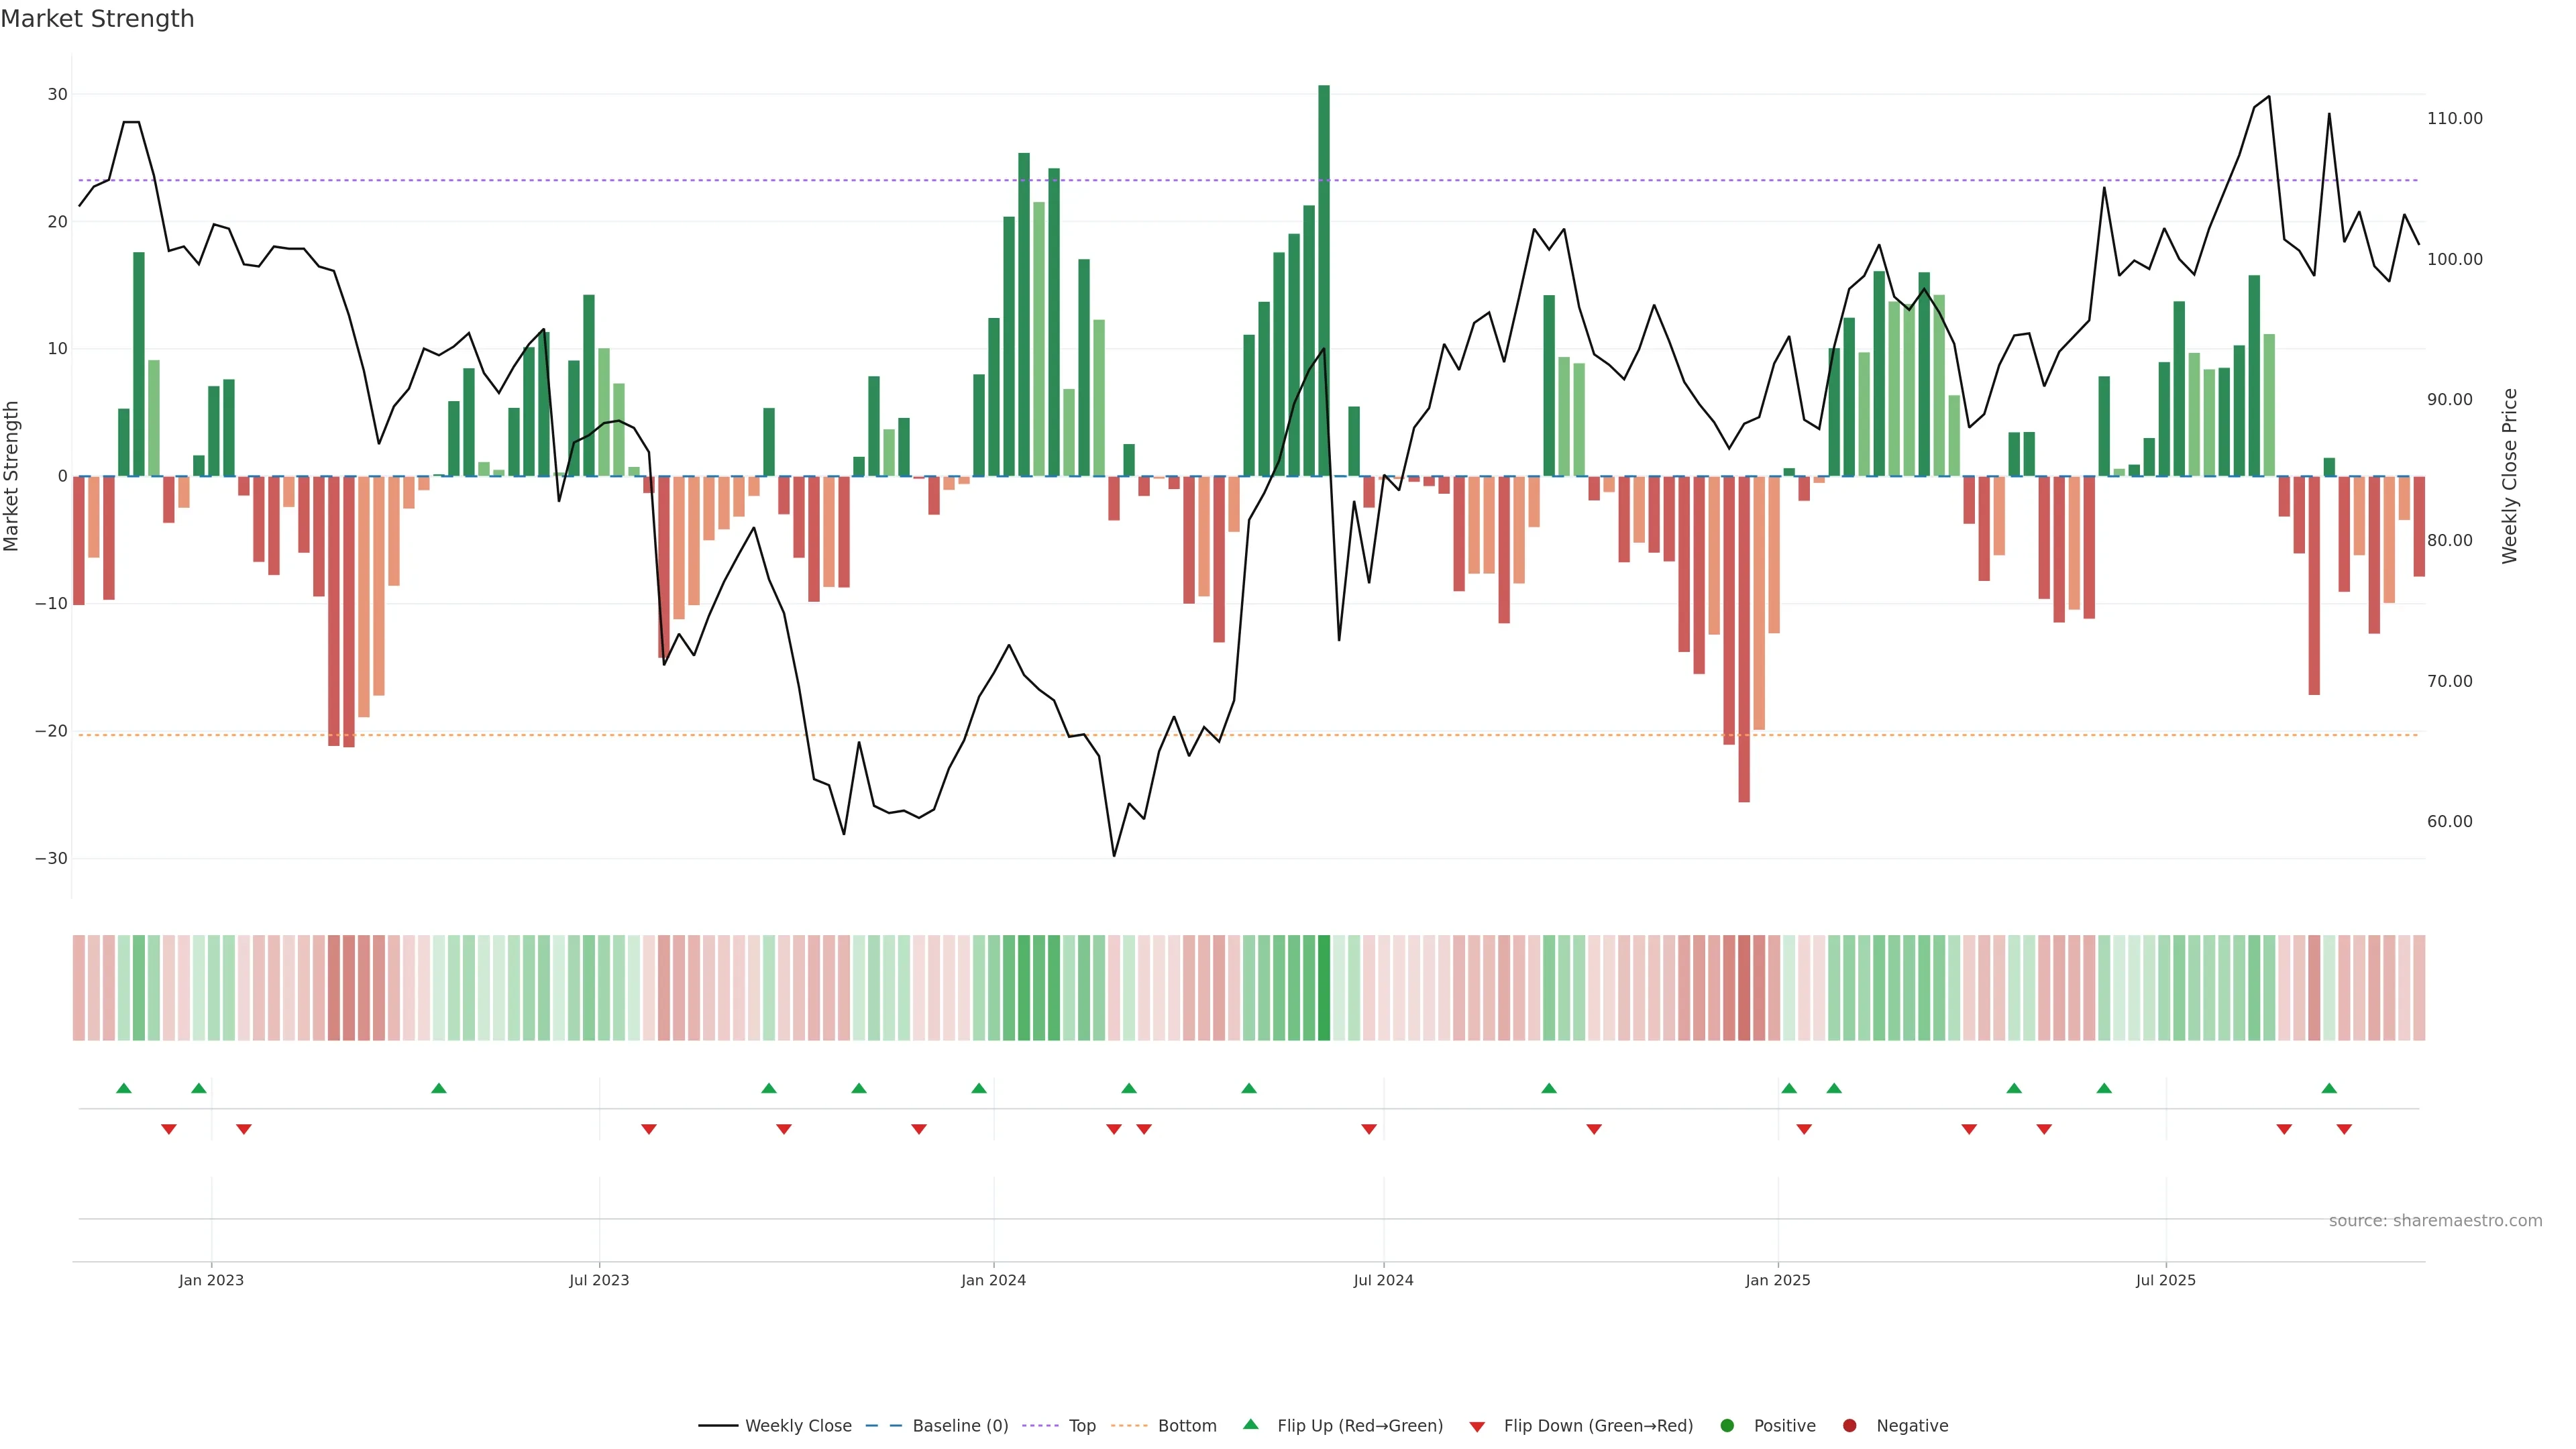This screenshot has width=2576, height=1449.
Task: Click the Jul 2025 axis label
Action: [x=2165, y=1280]
